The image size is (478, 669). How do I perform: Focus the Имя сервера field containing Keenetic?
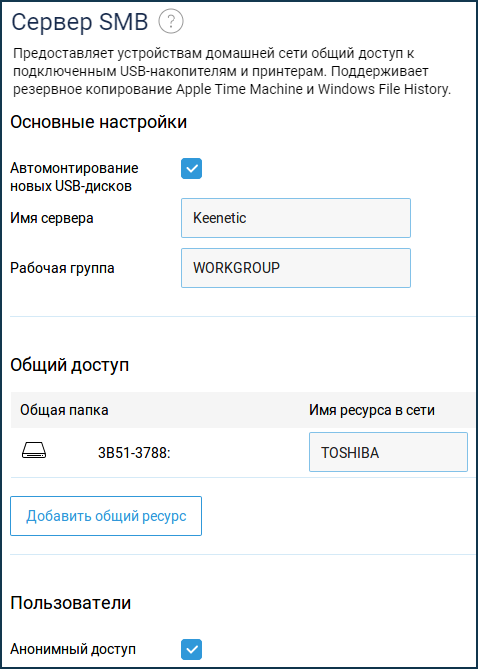(x=296, y=218)
